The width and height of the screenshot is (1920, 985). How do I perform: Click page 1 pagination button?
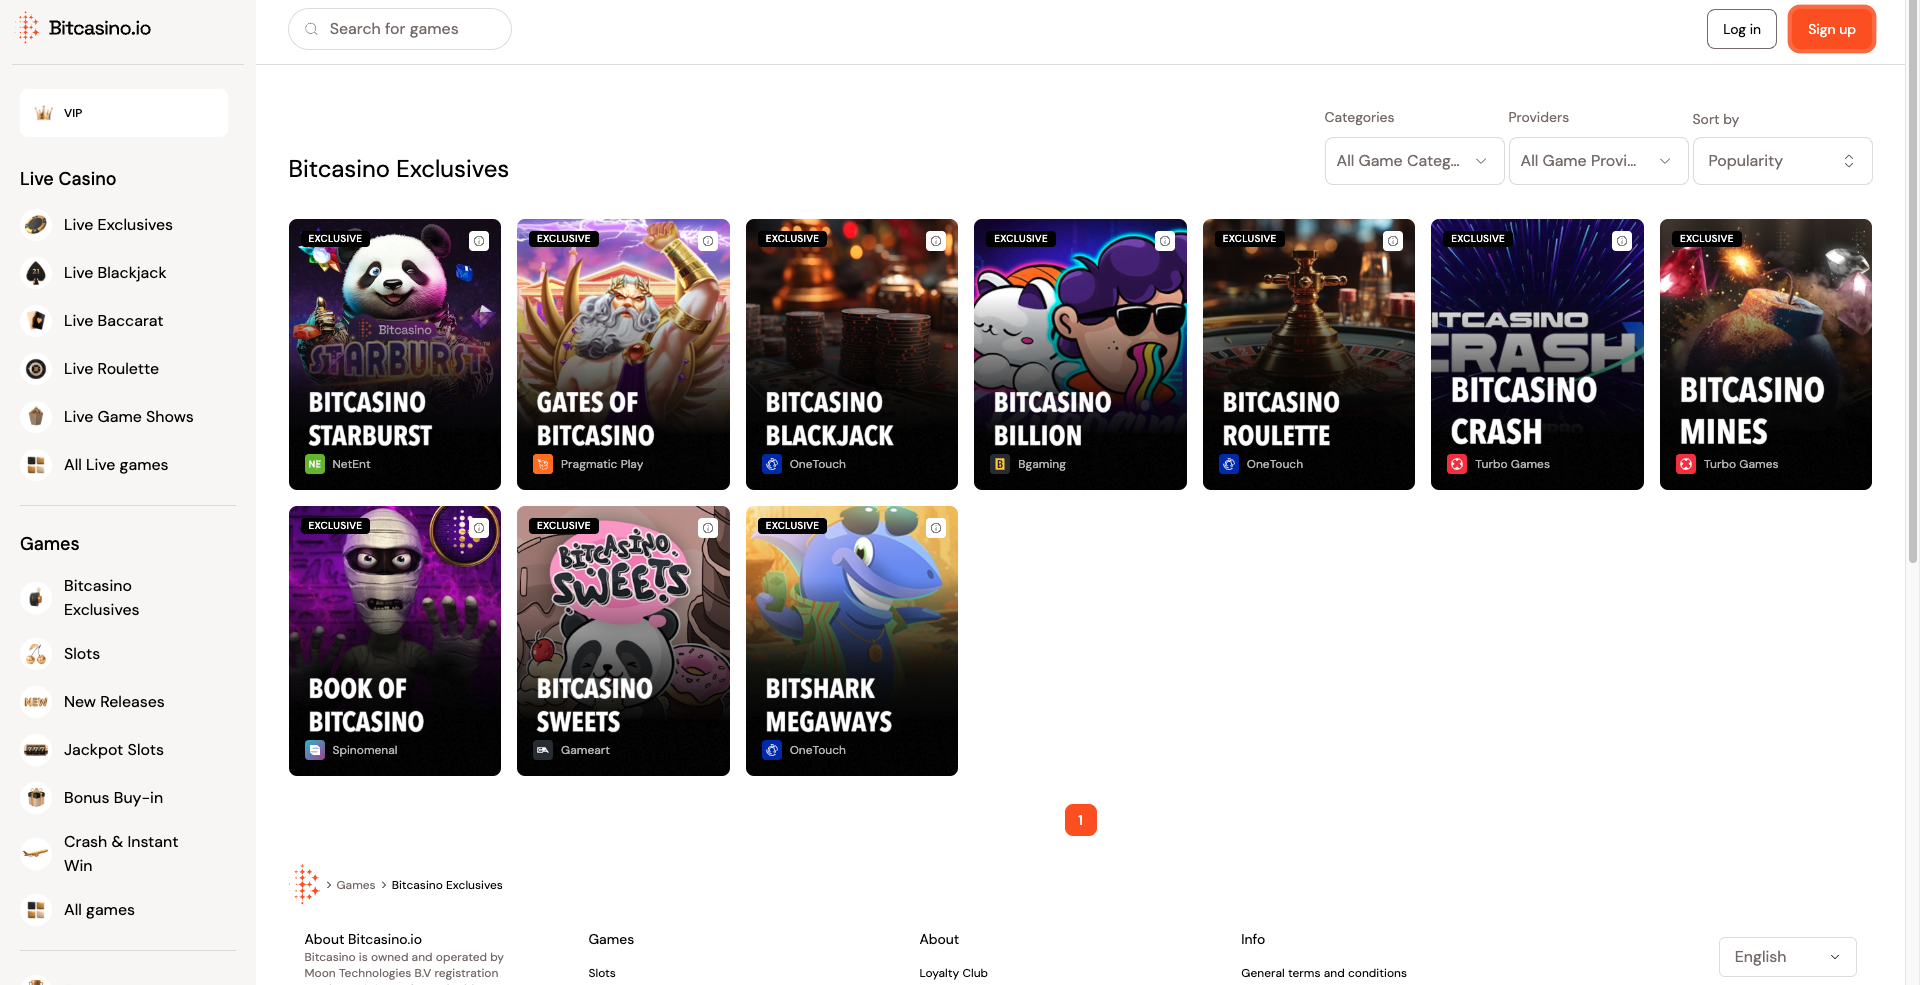1080,820
